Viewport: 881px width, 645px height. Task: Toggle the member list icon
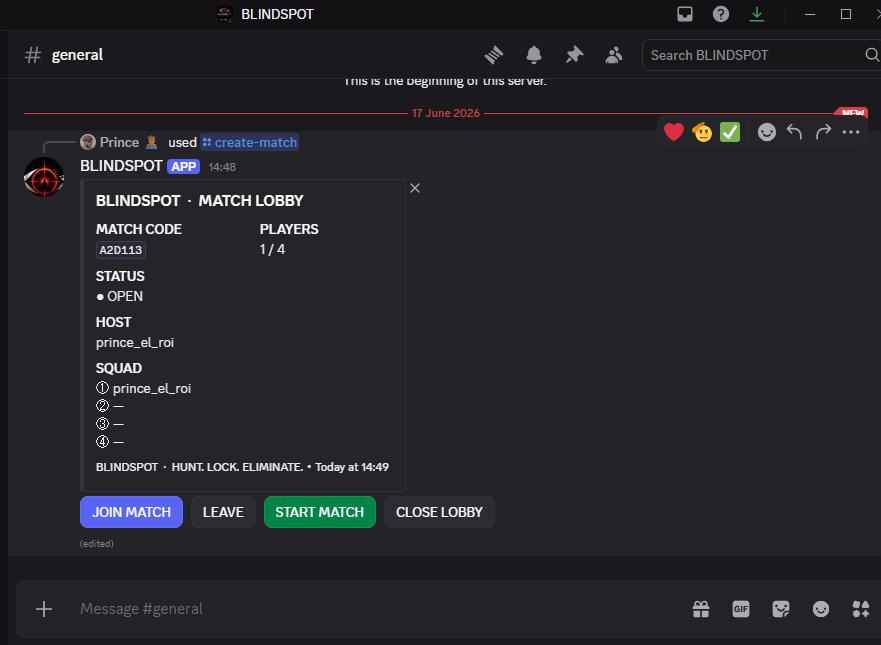[614, 55]
